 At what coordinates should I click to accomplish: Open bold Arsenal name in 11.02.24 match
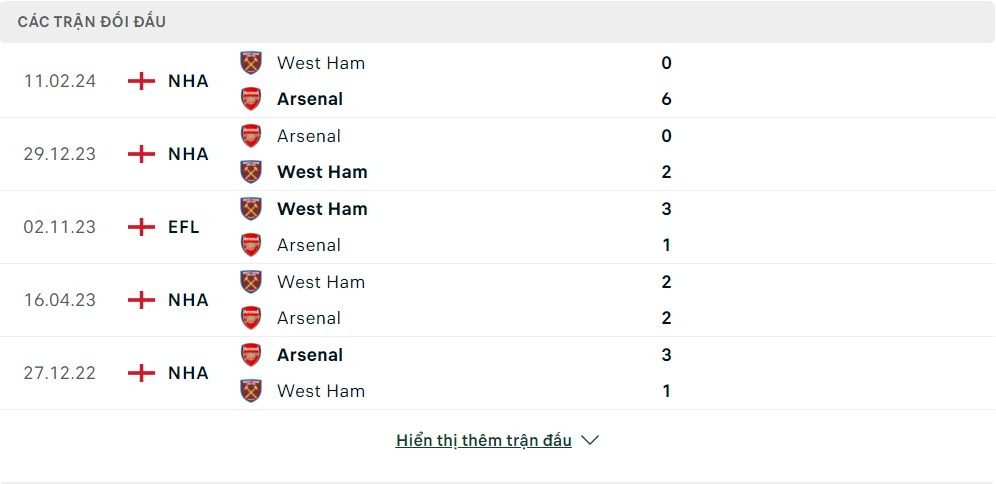pos(310,99)
